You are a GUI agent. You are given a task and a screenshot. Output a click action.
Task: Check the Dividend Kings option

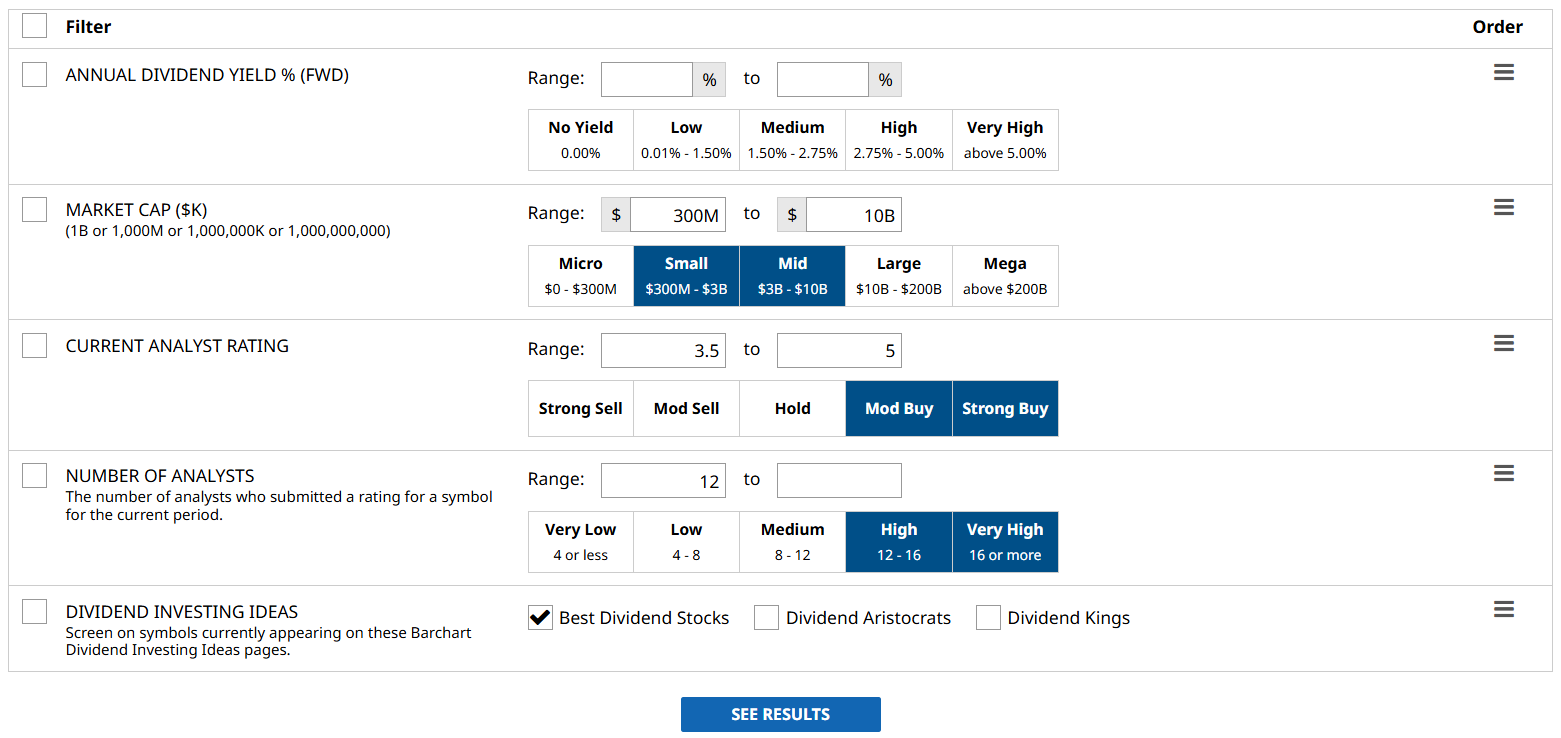[x=988, y=618]
